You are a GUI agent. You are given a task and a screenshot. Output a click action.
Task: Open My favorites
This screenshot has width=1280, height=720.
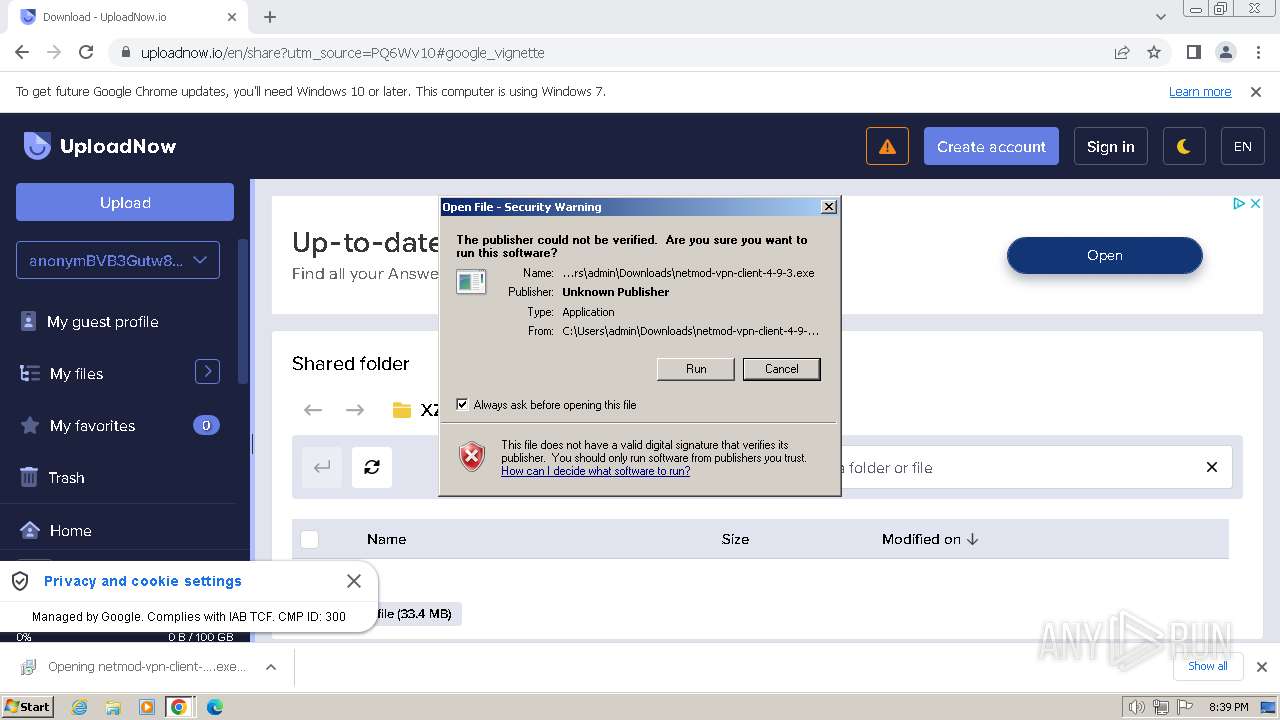92,426
